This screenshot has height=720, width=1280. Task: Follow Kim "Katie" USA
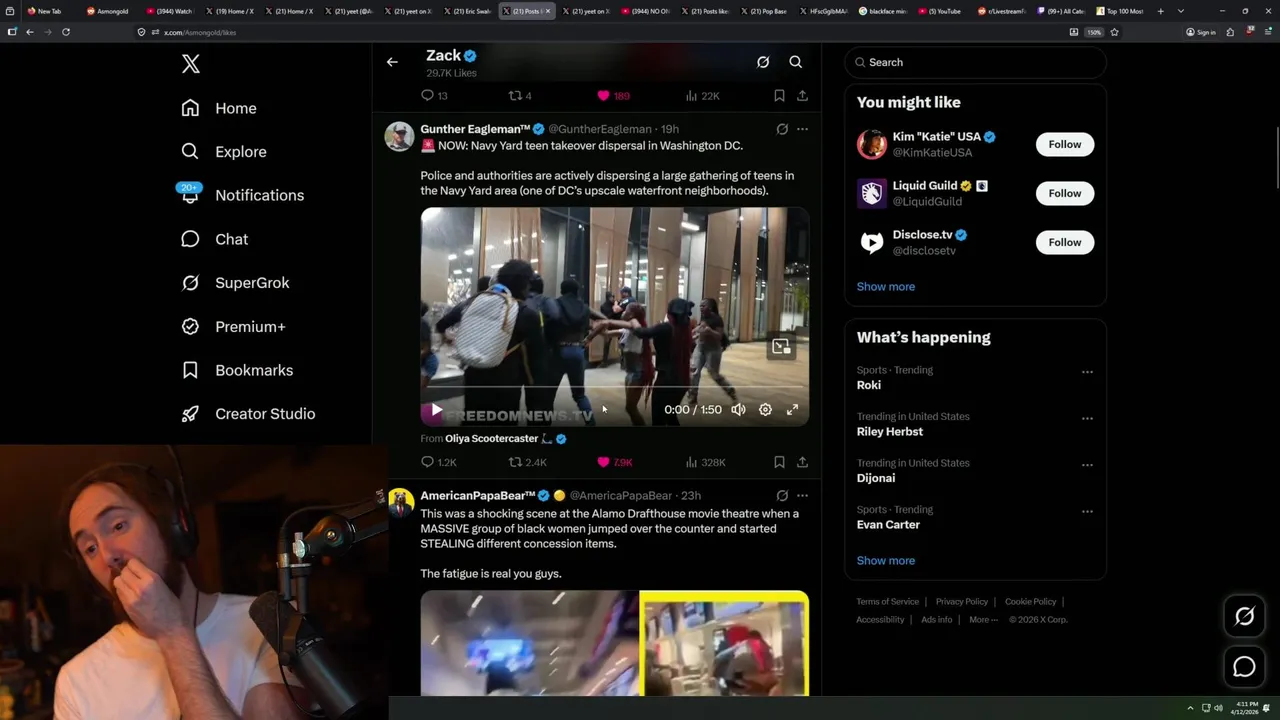1065,144
